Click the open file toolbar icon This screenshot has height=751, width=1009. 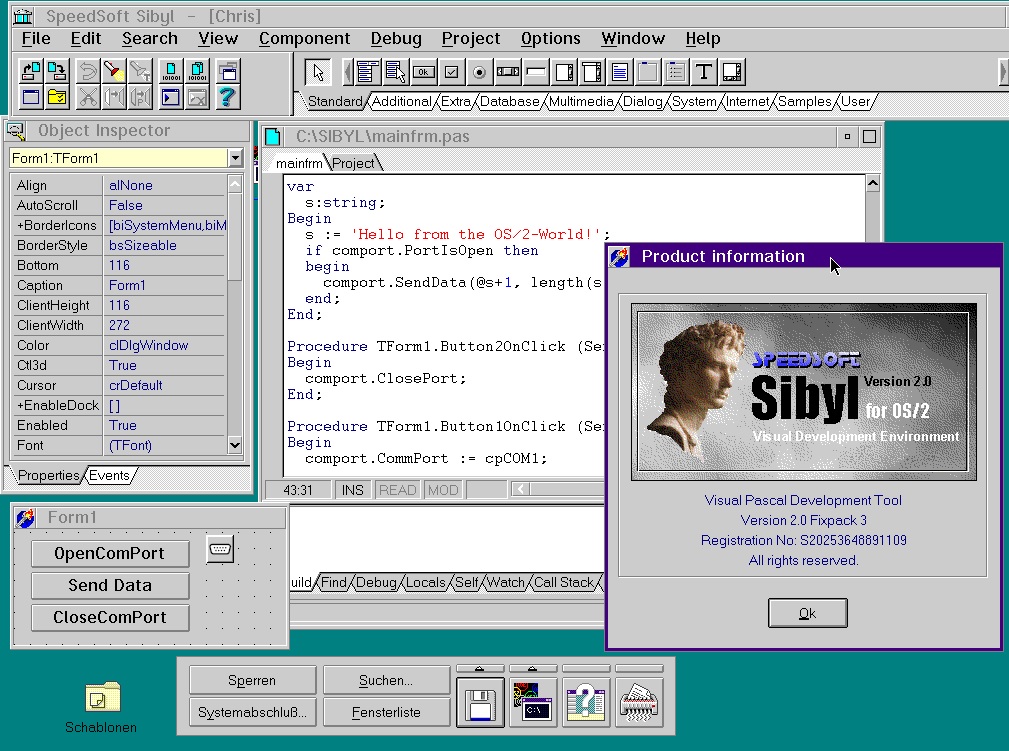pyautogui.click(x=31, y=71)
